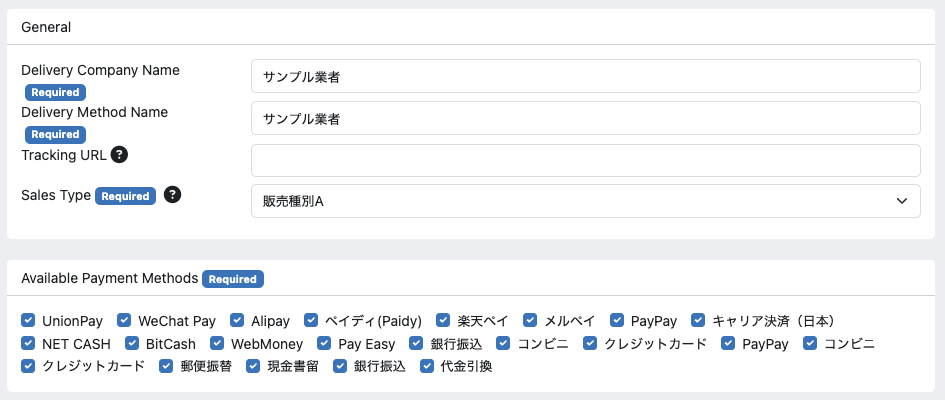Click the chevron arrow in 販売種別A selector
945x400 pixels.
(x=902, y=201)
